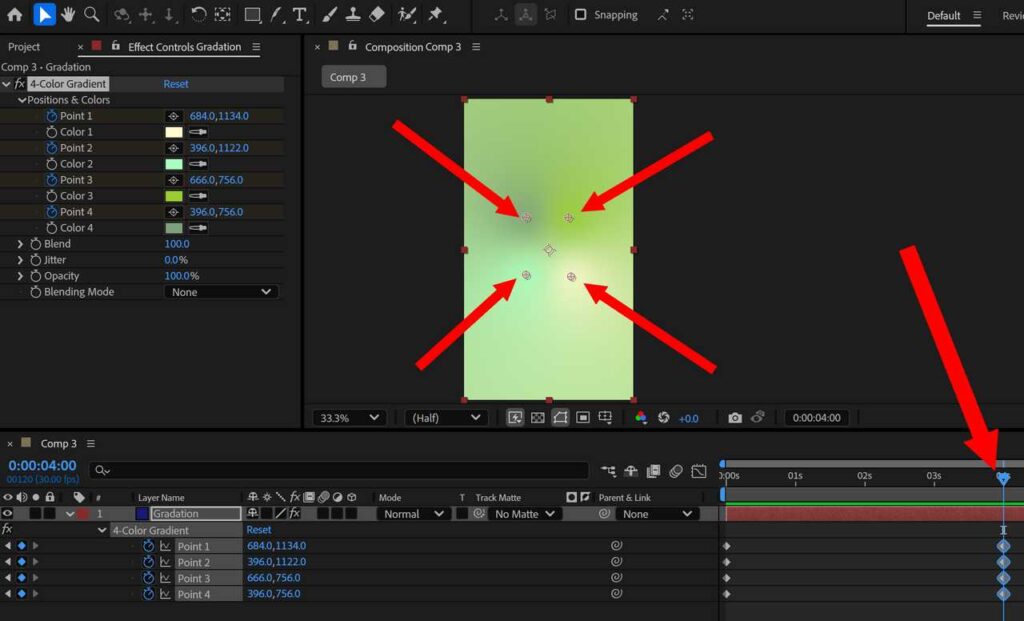
Task: Click the Home icon in toolbar
Action: point(14,14)
